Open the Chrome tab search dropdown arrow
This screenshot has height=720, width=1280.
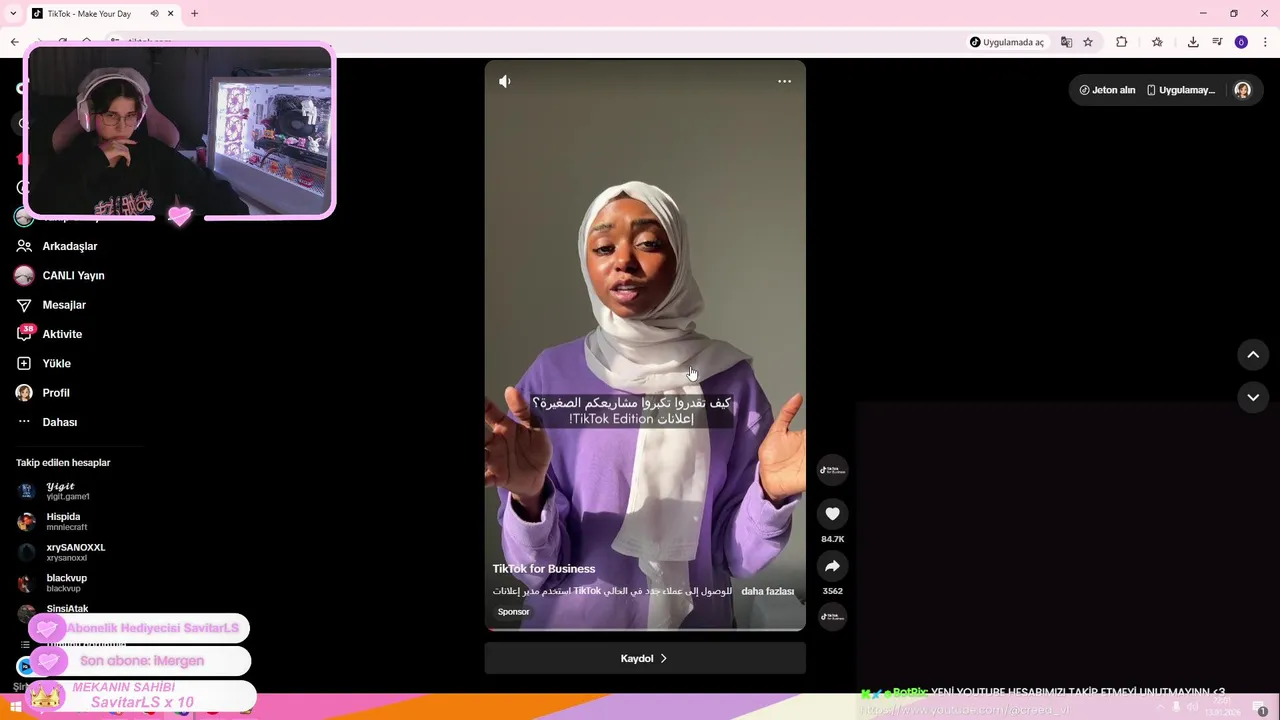13,14
